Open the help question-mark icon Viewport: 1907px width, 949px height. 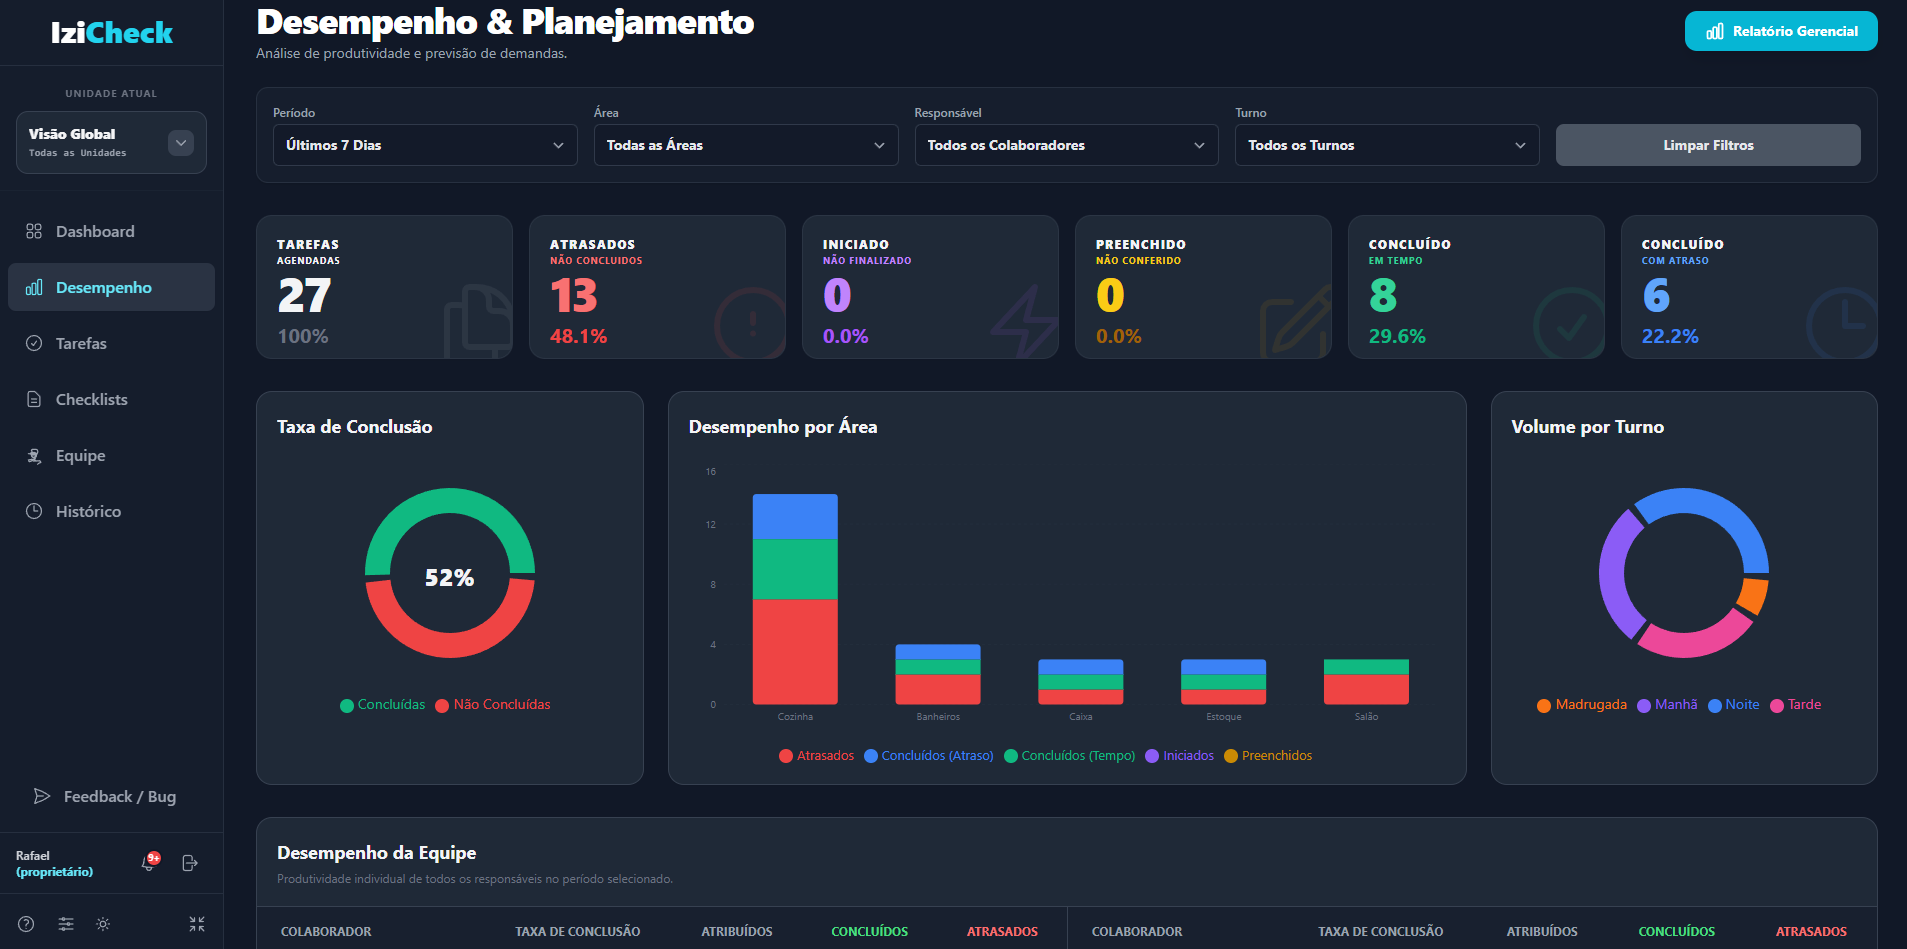pos(27,924)
